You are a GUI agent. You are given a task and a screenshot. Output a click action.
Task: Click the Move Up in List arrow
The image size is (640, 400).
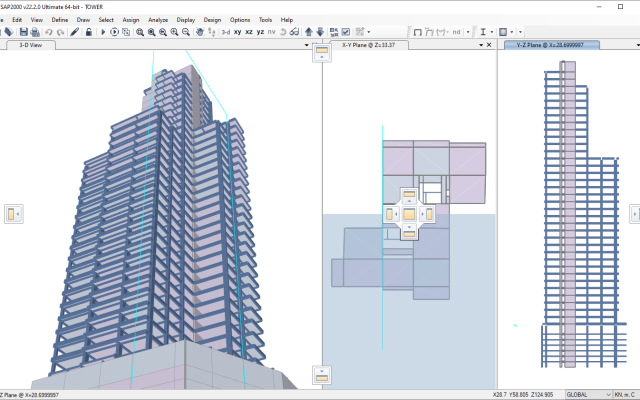(308, 32)
